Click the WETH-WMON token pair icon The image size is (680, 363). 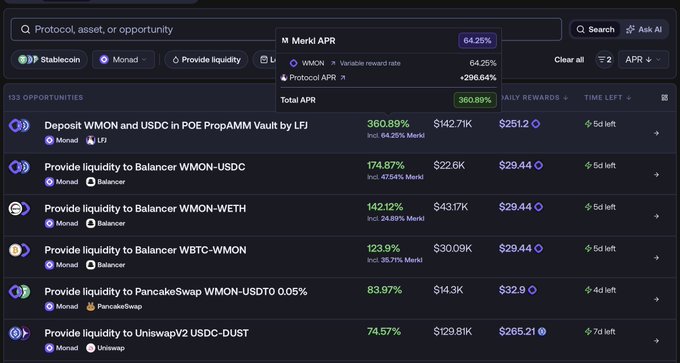(20, 209)
